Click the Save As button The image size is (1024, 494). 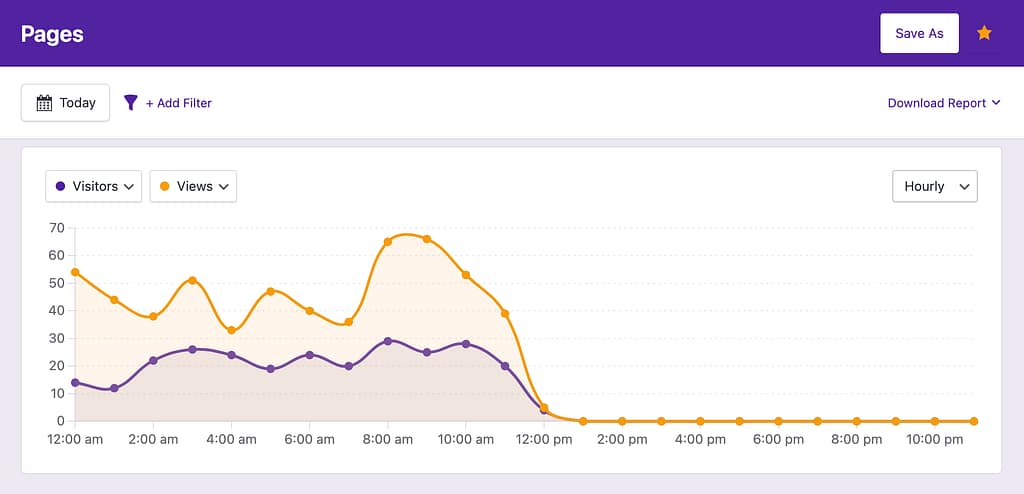(919, 33)
